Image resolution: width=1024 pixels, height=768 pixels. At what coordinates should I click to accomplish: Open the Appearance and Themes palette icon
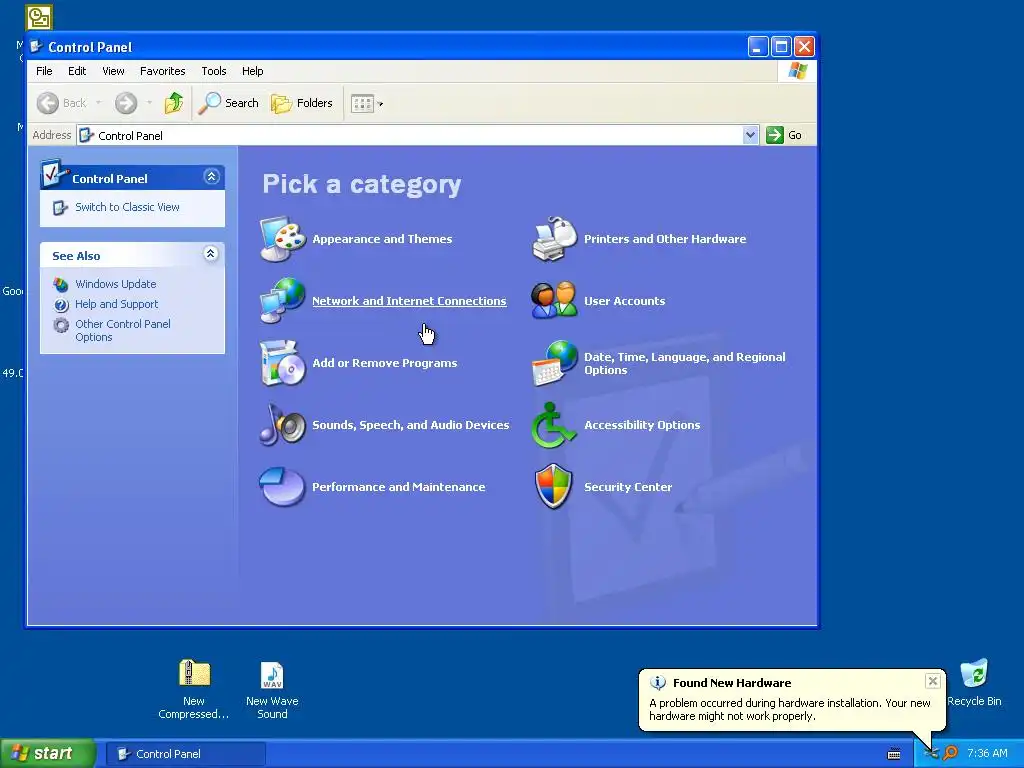pyautogui.click(x=282, y=239)
